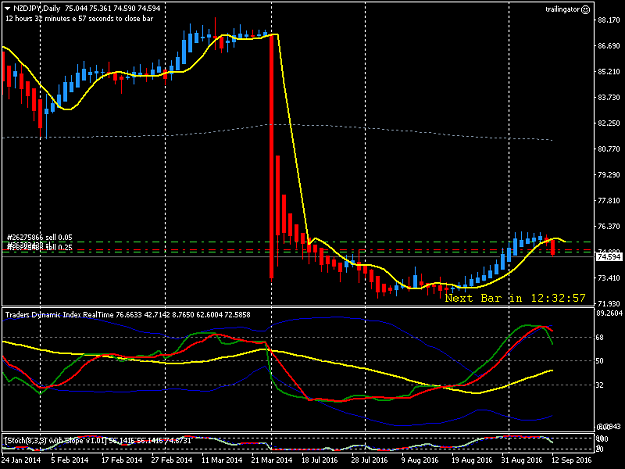Viewport: 625px width, 469px height.
Task: Click the Next Bar in 12:32:57 label
Action: [x=515, y=298]
